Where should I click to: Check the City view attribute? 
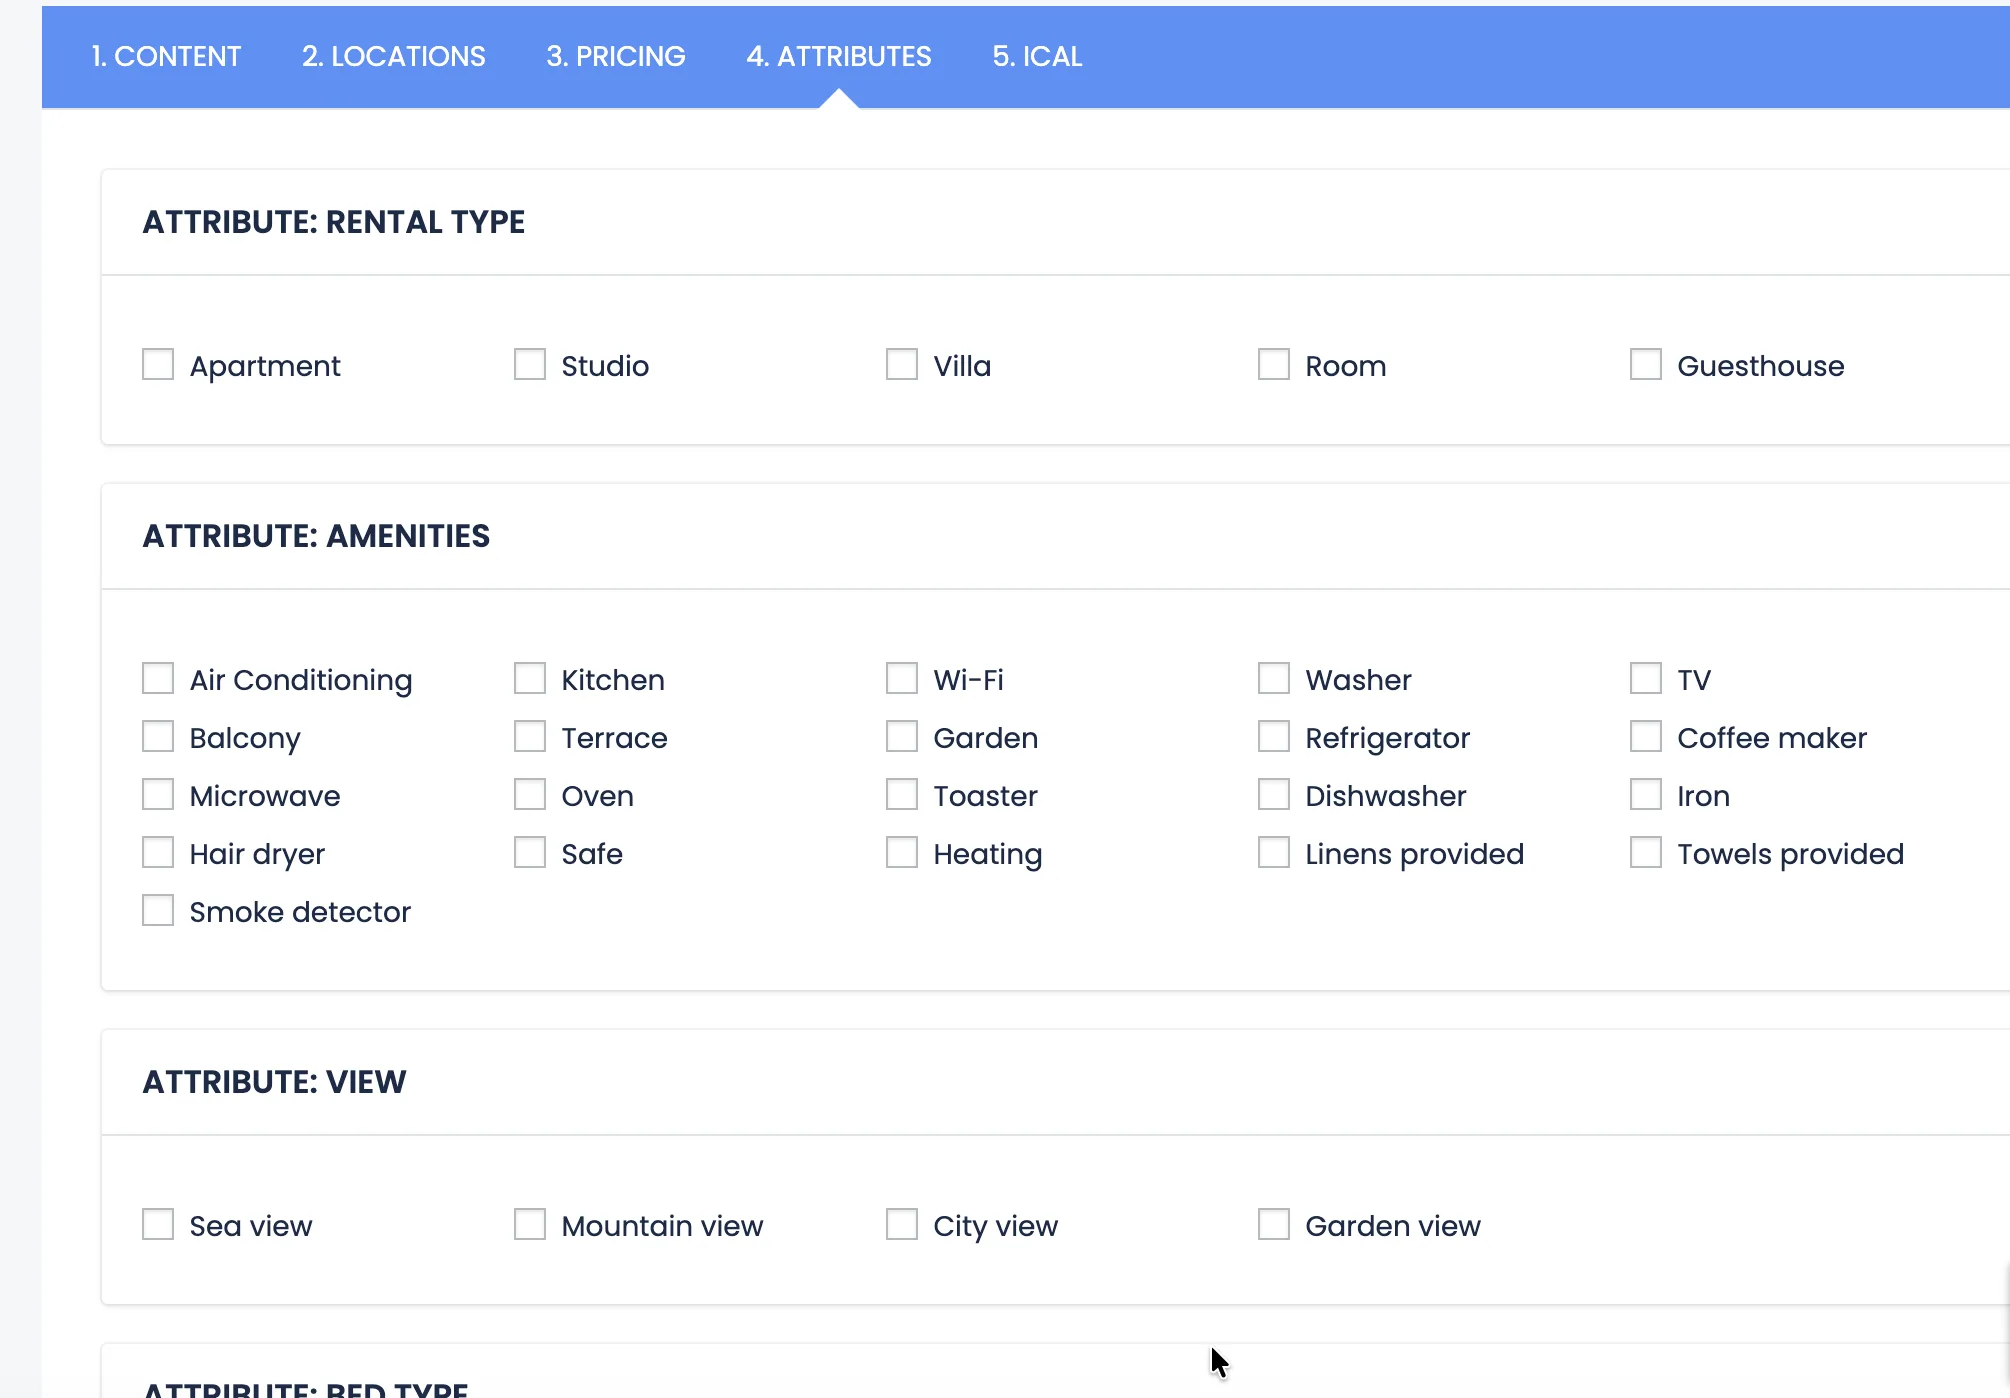(x=902, y=1224)
